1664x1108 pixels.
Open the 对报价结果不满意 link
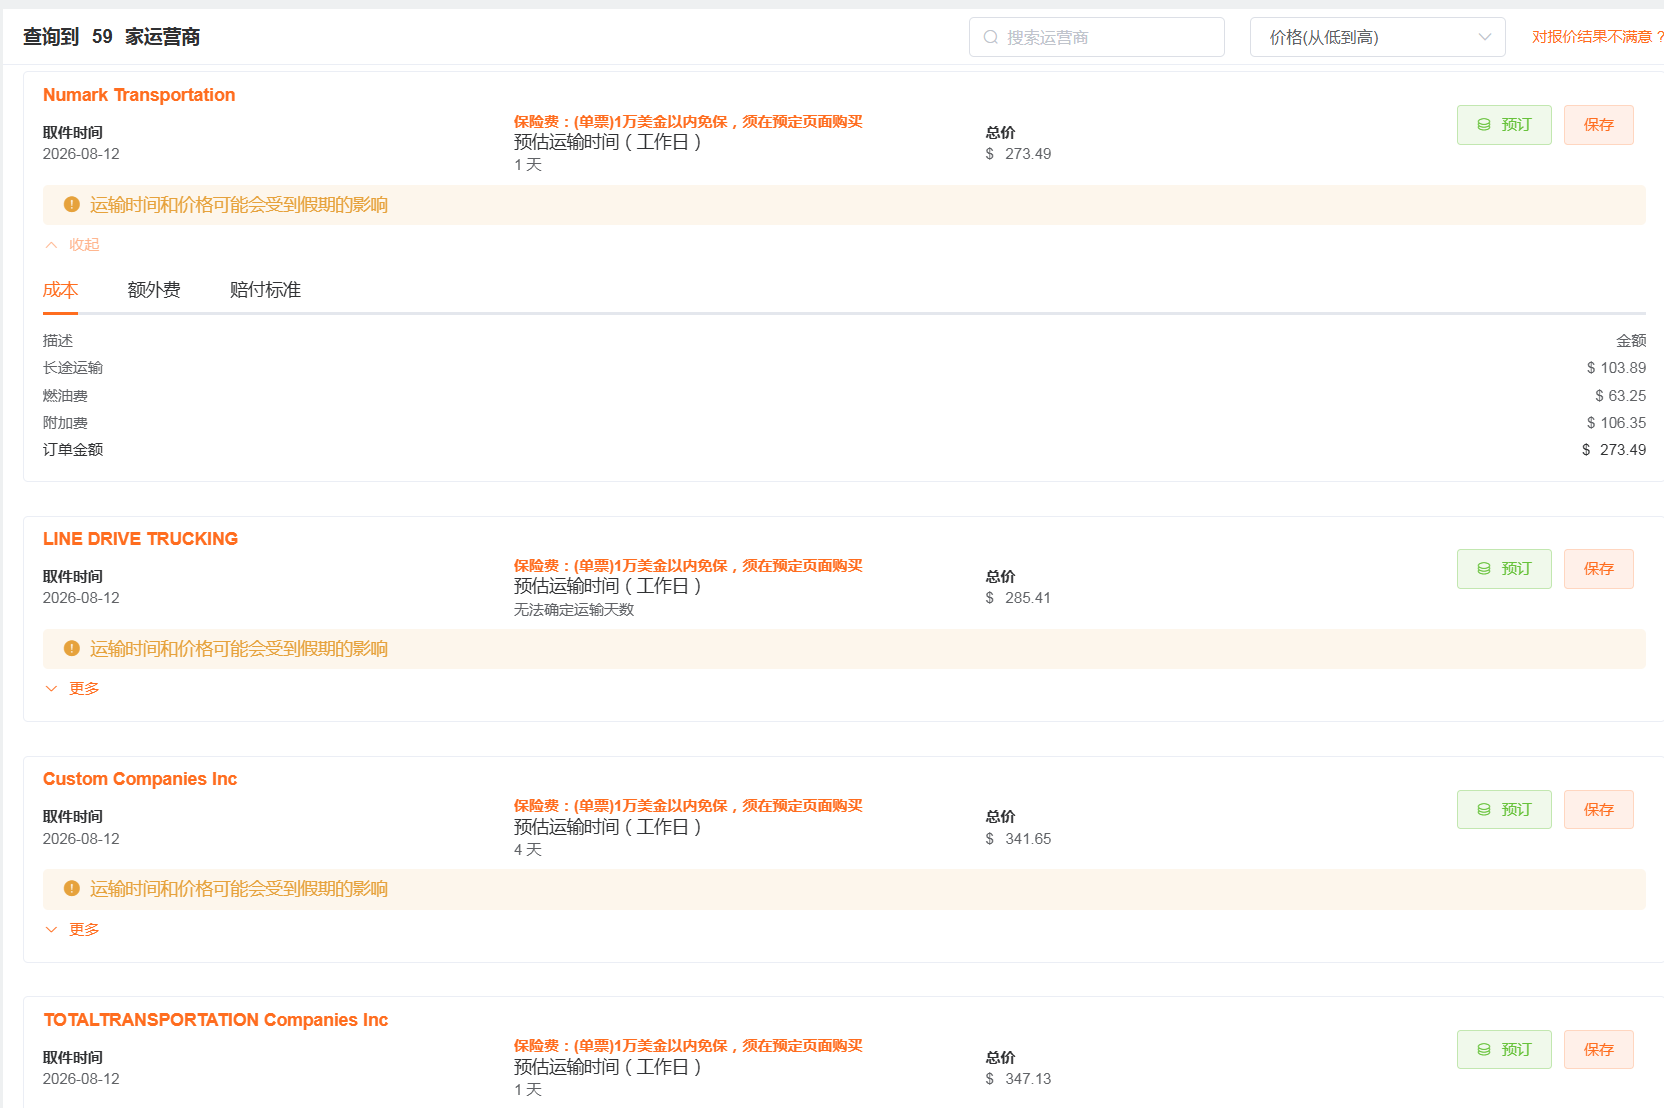[1597, 37]
